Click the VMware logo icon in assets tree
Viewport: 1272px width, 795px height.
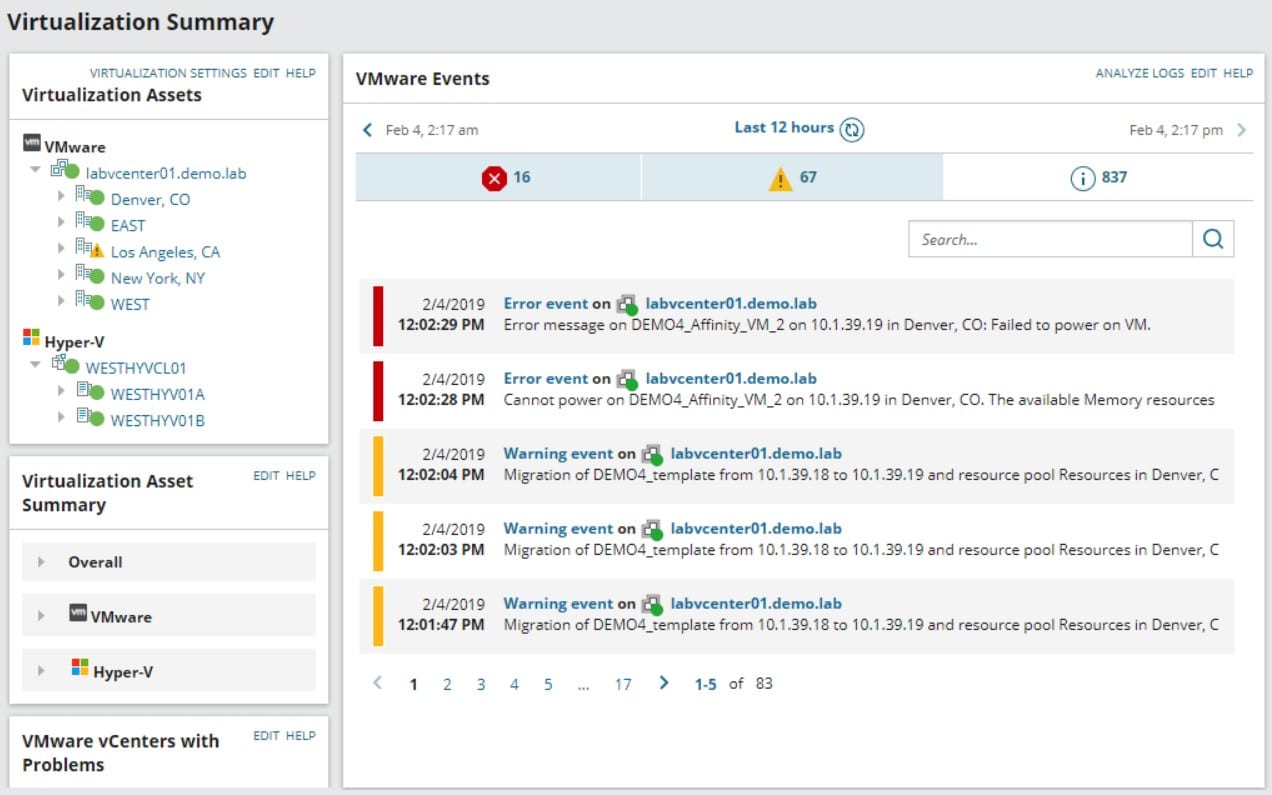click(x=32, y=143)
